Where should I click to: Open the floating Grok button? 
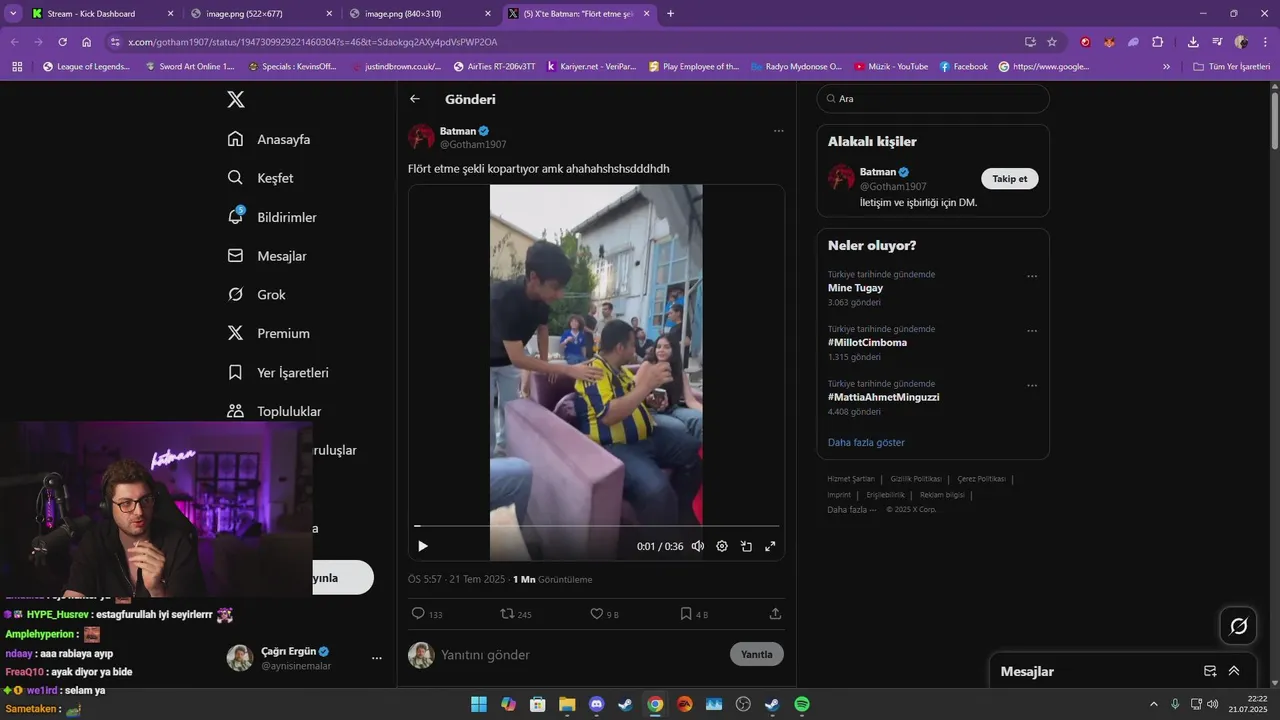click(x=1238, y=626)
